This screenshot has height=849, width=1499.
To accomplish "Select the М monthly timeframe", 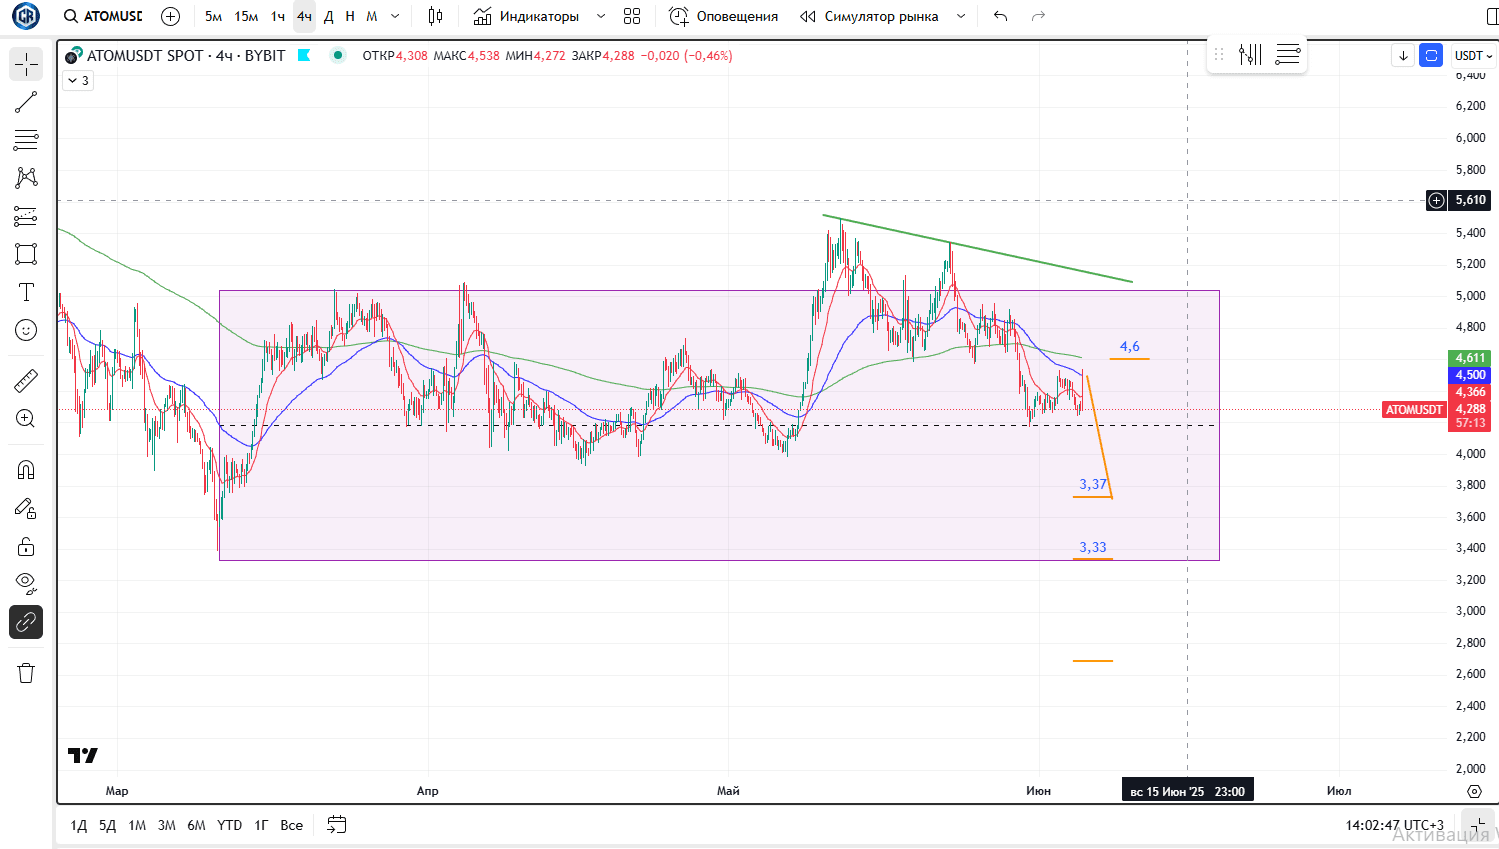I will pos(372,16).
